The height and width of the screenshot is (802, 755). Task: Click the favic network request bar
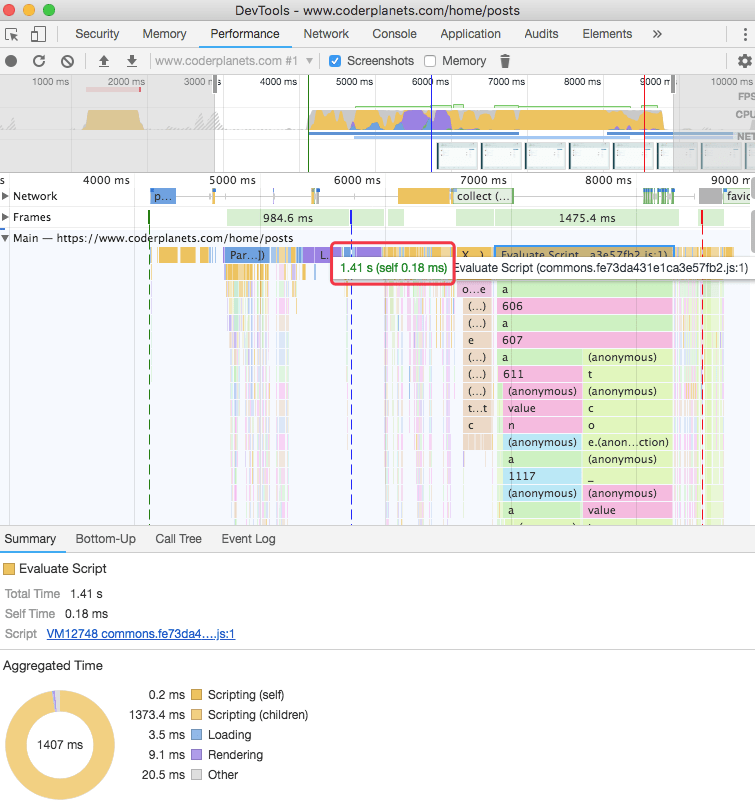tap(737, 196)
